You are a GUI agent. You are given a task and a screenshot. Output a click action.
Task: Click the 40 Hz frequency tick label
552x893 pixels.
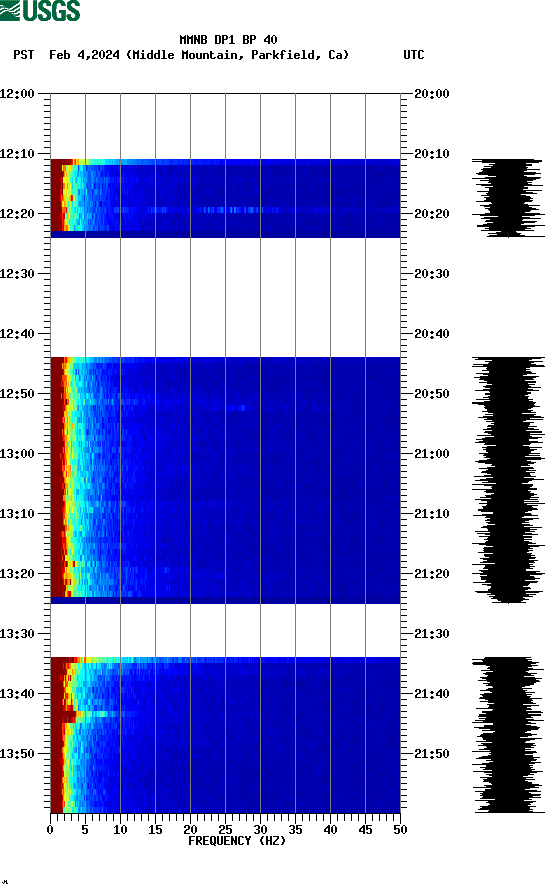pyautogui.click(x=330, y=830)
